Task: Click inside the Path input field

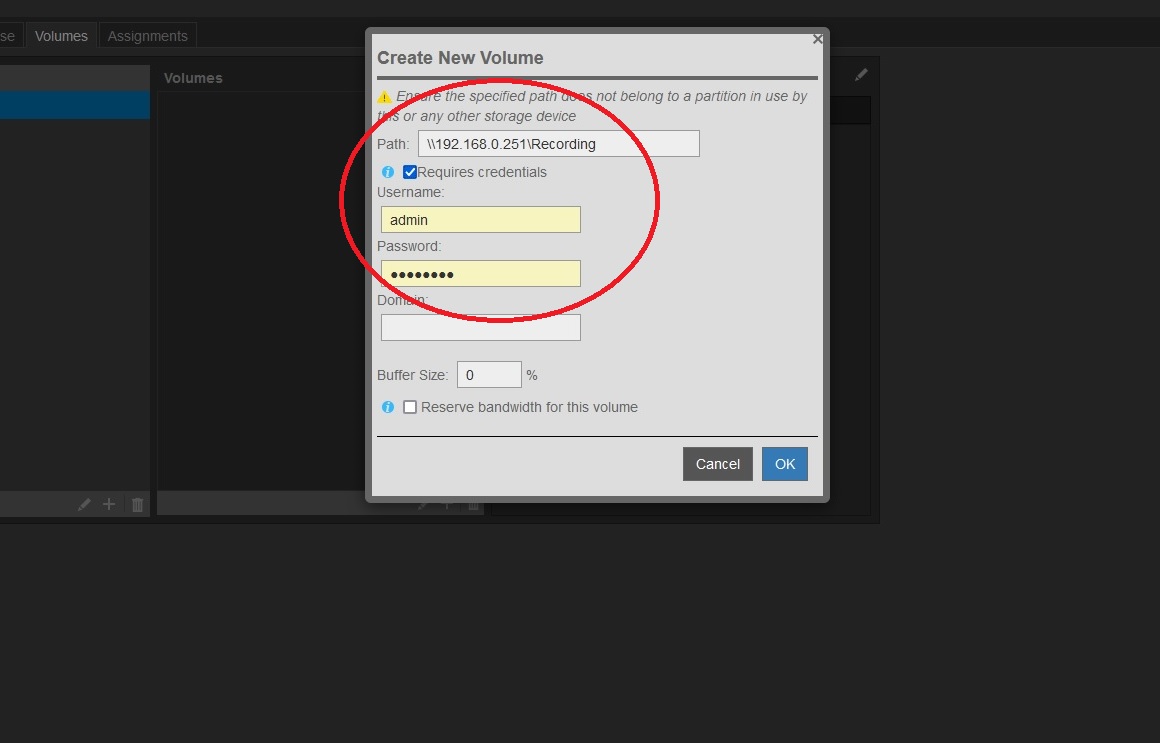Action: point(558,143)
